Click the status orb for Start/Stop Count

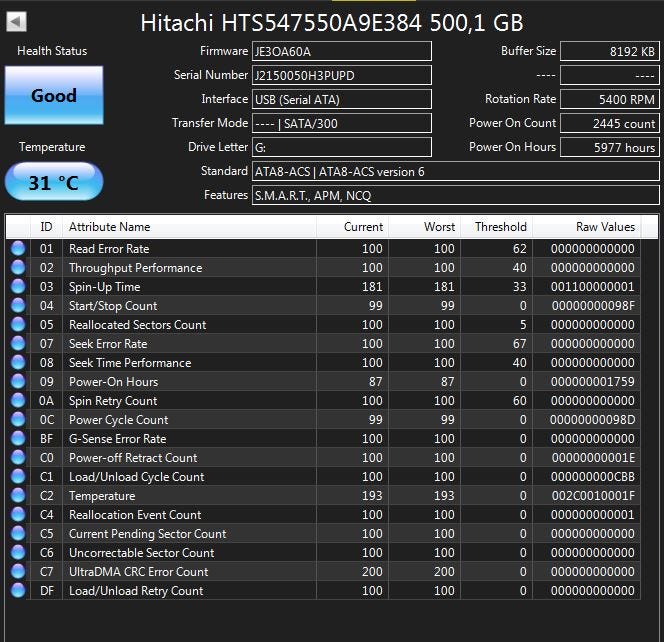click(18, 305)
